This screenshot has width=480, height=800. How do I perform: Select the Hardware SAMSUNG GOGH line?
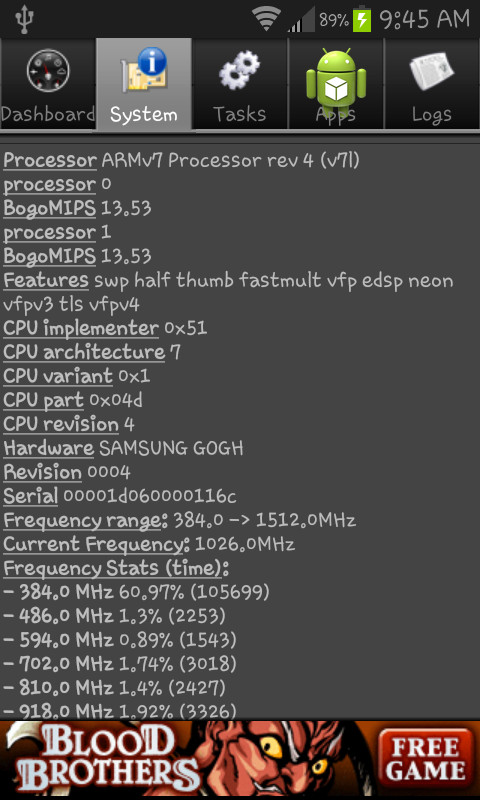[123, 448]
